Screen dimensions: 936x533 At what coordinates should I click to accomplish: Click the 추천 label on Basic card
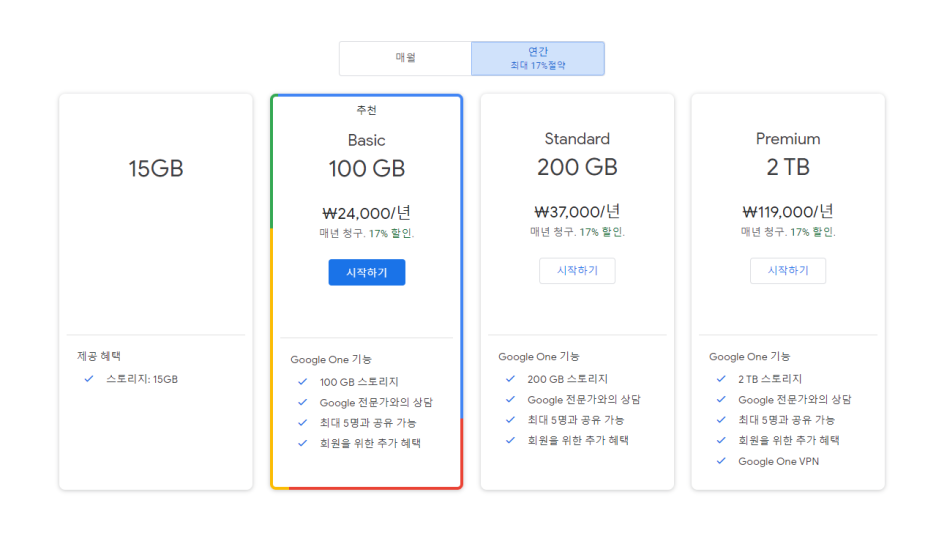(x=367, y=110)
